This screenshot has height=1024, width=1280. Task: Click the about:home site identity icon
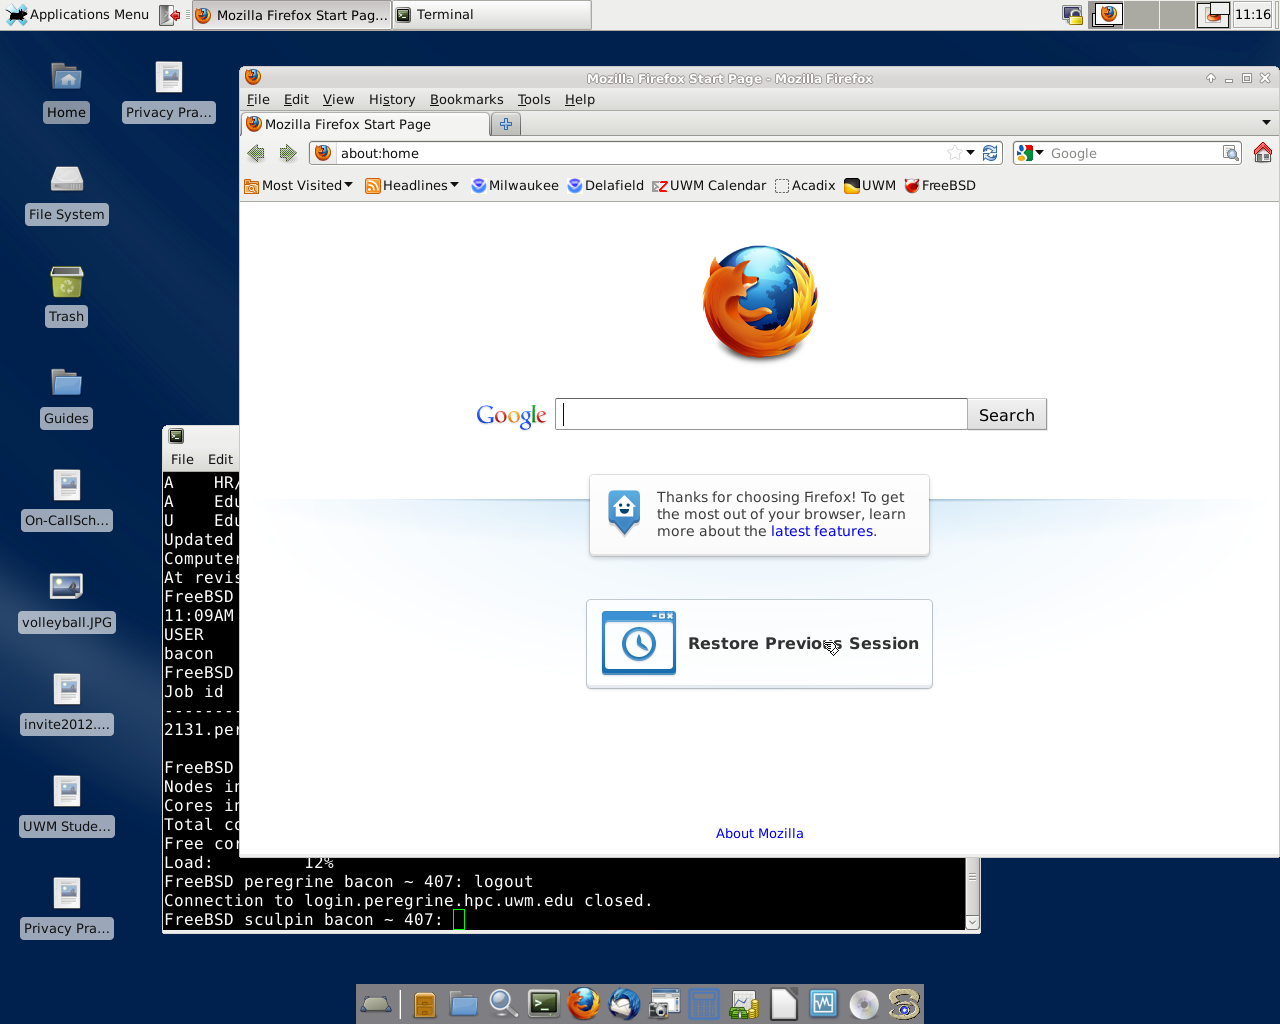click(x=323, y=153)
